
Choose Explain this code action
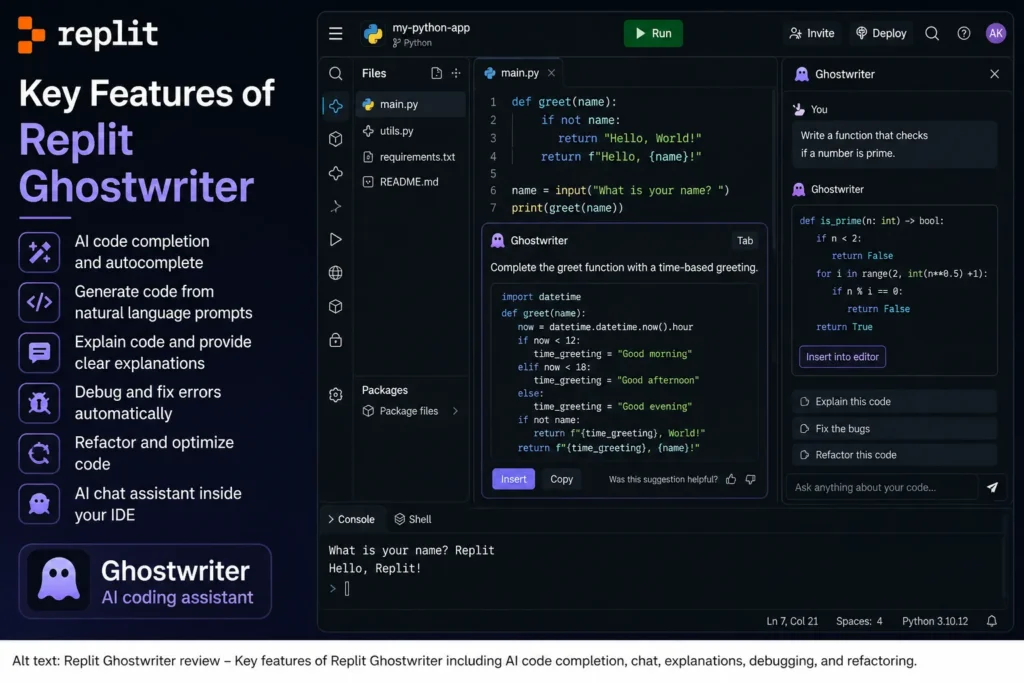894,402
